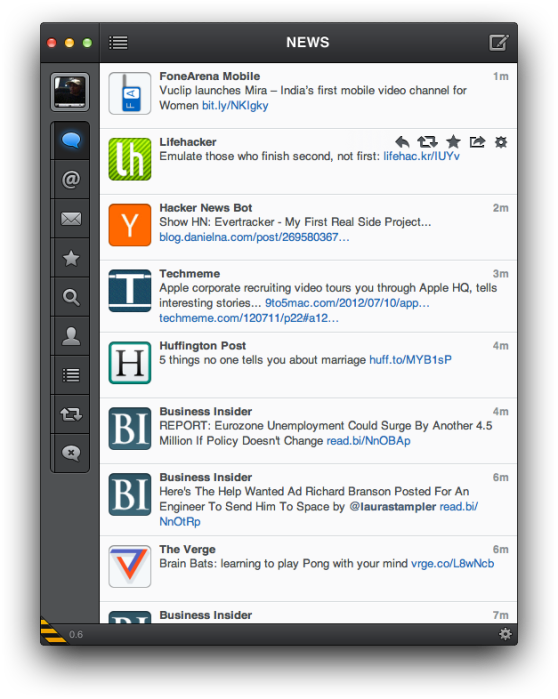Viewport: 558px width, 699px height.
Task: Click The Verge avatar
Action: [130, 567]
